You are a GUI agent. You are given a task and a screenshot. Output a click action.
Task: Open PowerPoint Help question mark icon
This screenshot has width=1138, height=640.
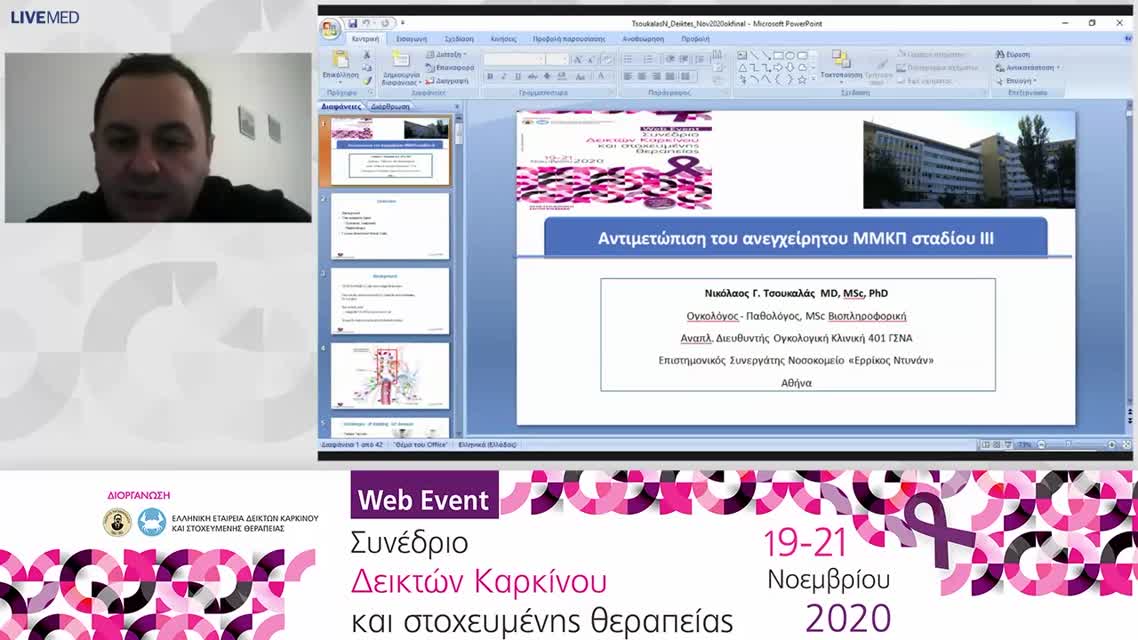[x=1127, y=38]
